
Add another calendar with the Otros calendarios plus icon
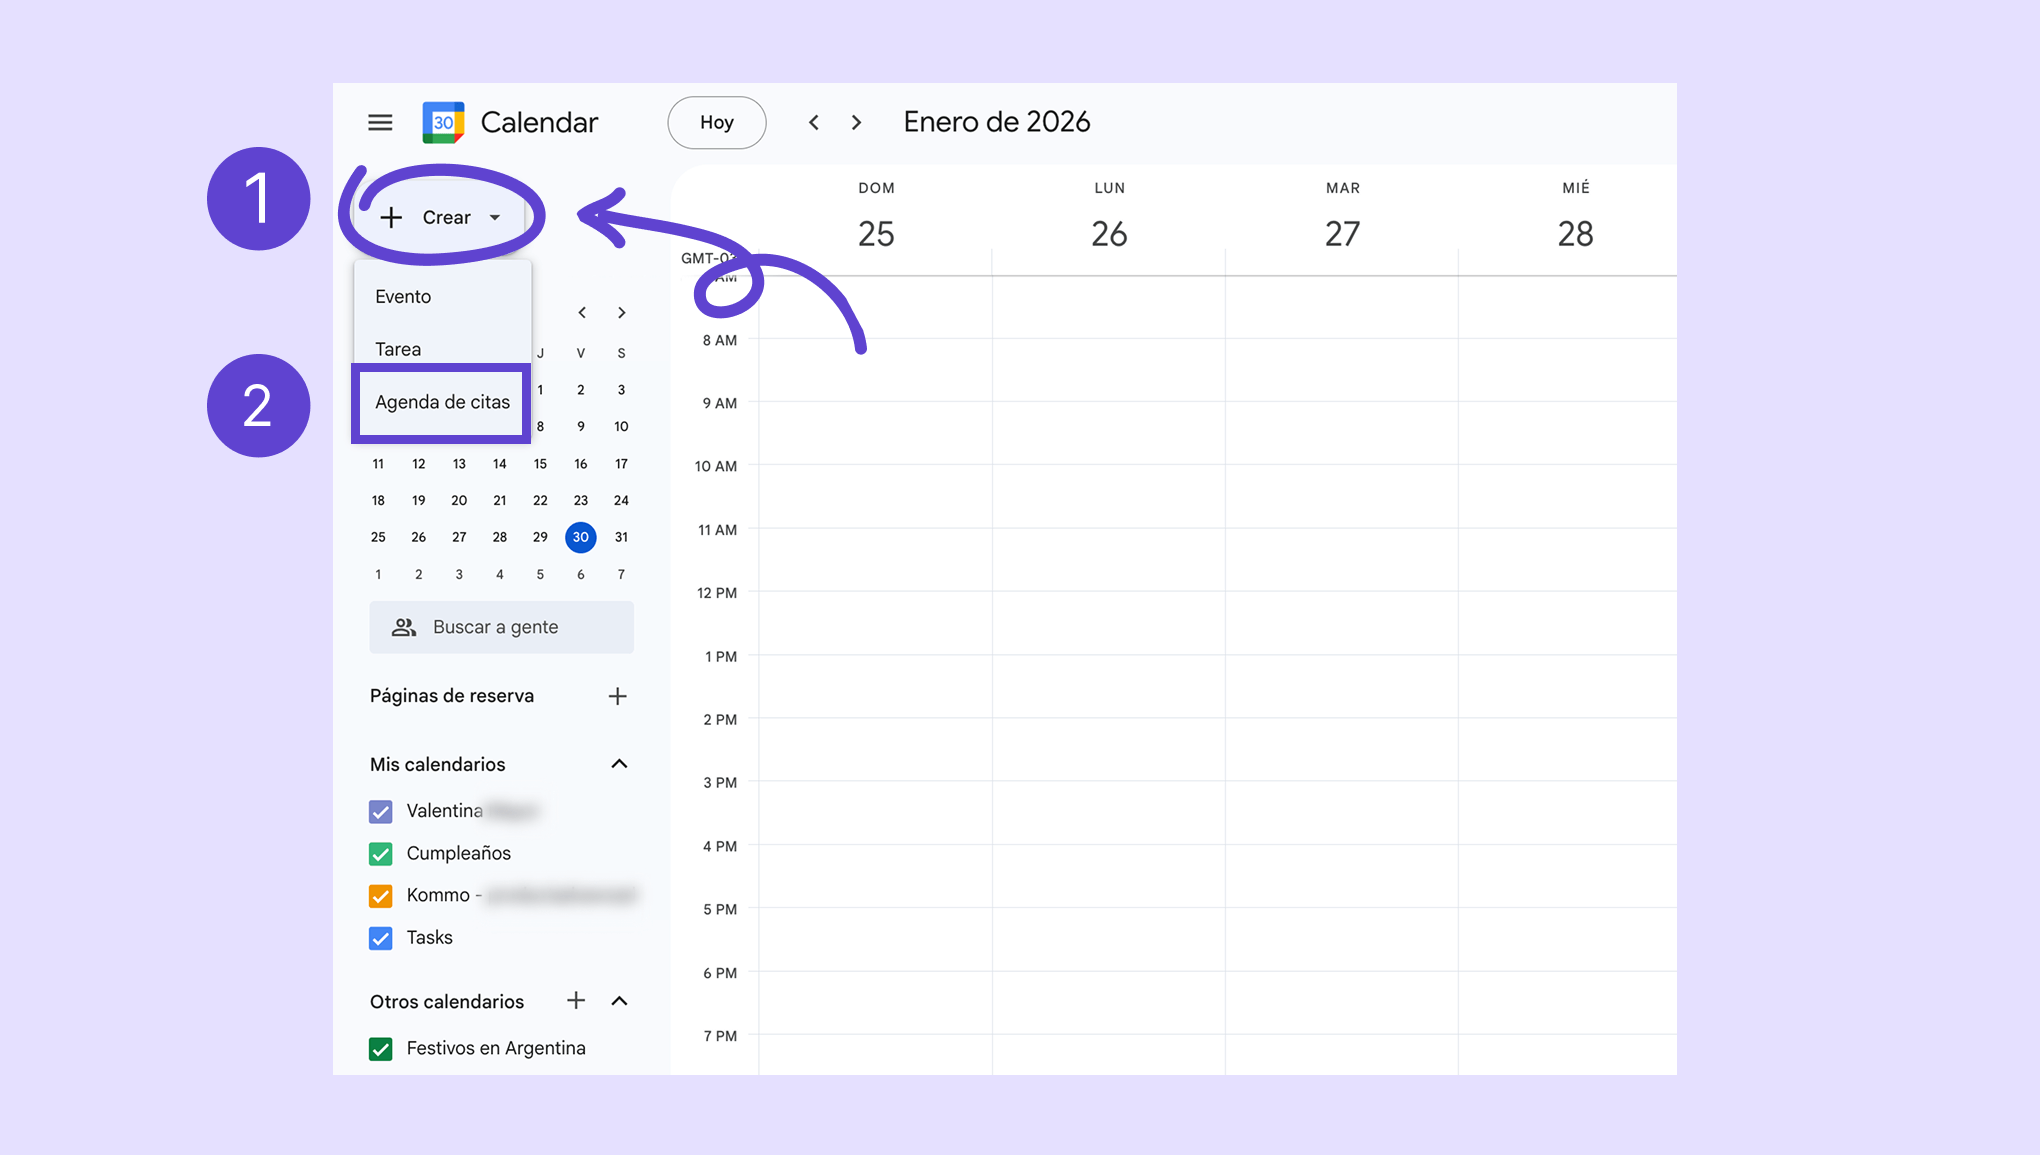[576, 1001]
